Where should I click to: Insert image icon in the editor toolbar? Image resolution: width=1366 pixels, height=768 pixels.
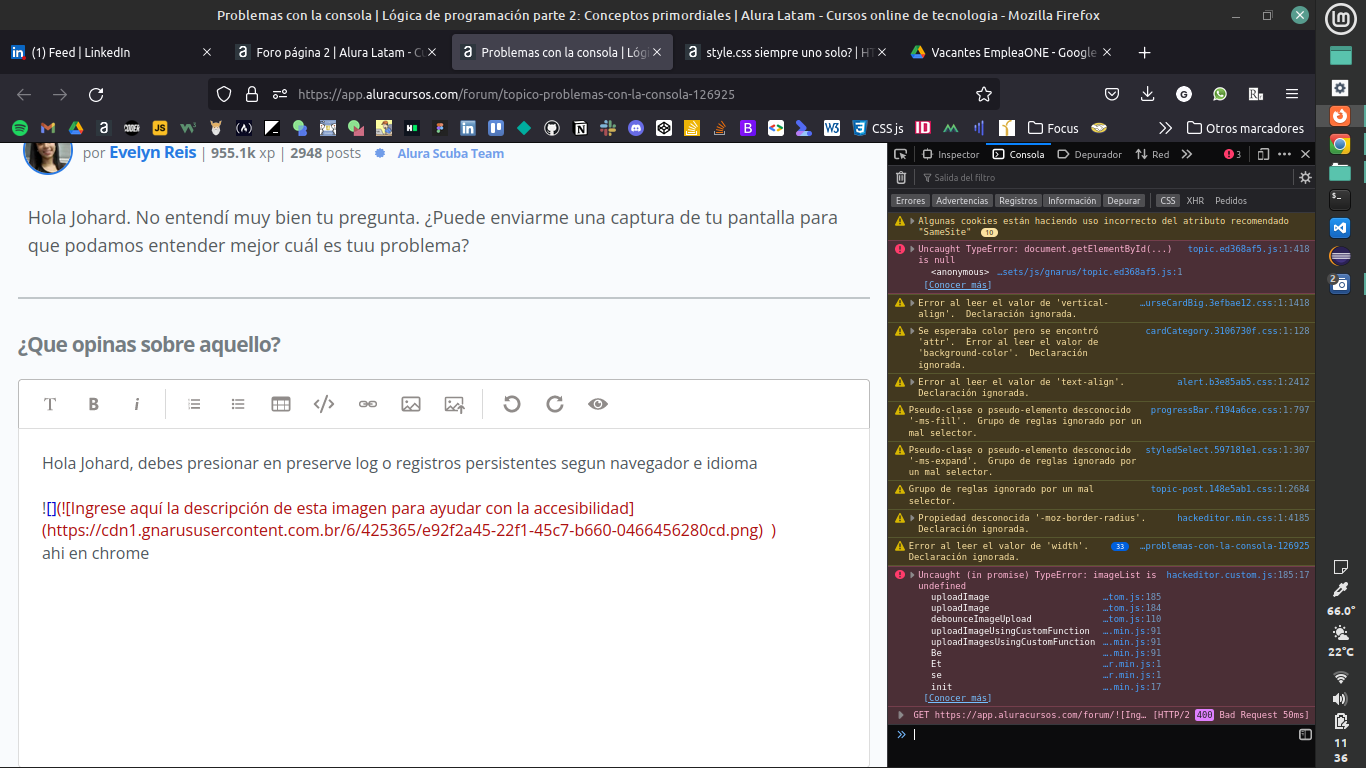(411, 404)
